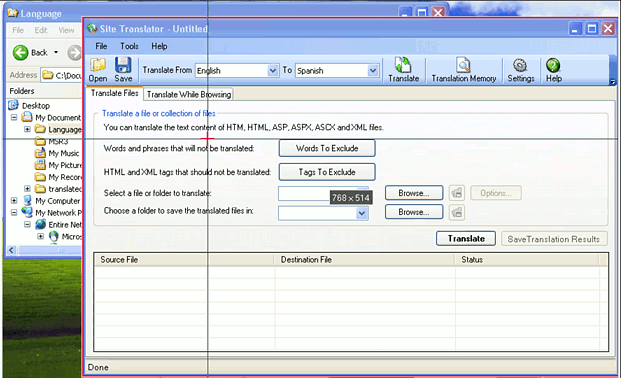
Task: Click Destination File column header
Action: [x=364, y=260]
